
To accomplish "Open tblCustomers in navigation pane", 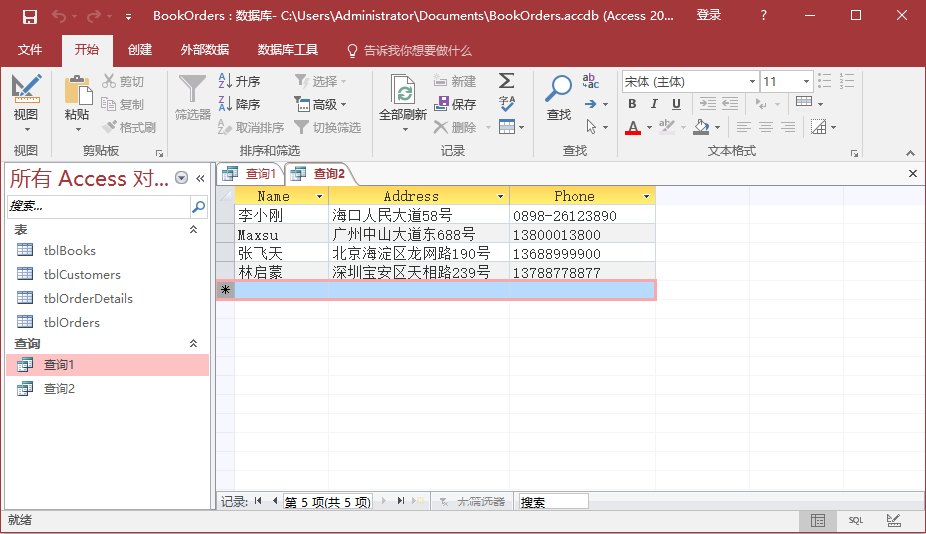I will click(x=82, y=275).
